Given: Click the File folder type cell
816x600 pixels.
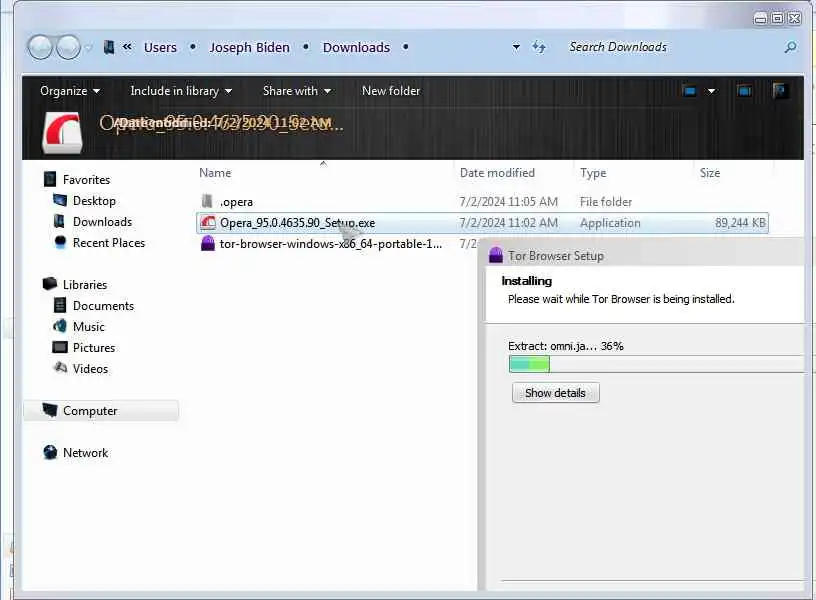Looking at the screenshot, I should (606, 201).
